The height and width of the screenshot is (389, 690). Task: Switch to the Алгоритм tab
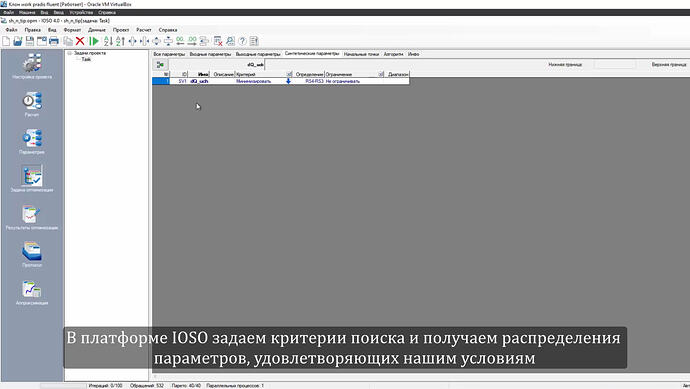[393, 54]
